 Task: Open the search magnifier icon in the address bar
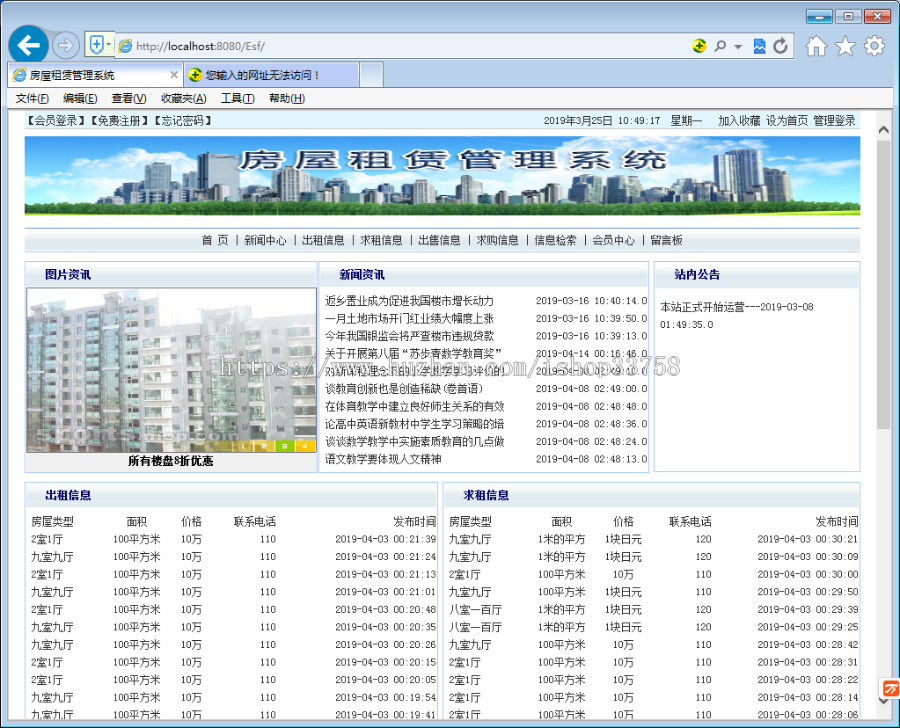(718, 45)
